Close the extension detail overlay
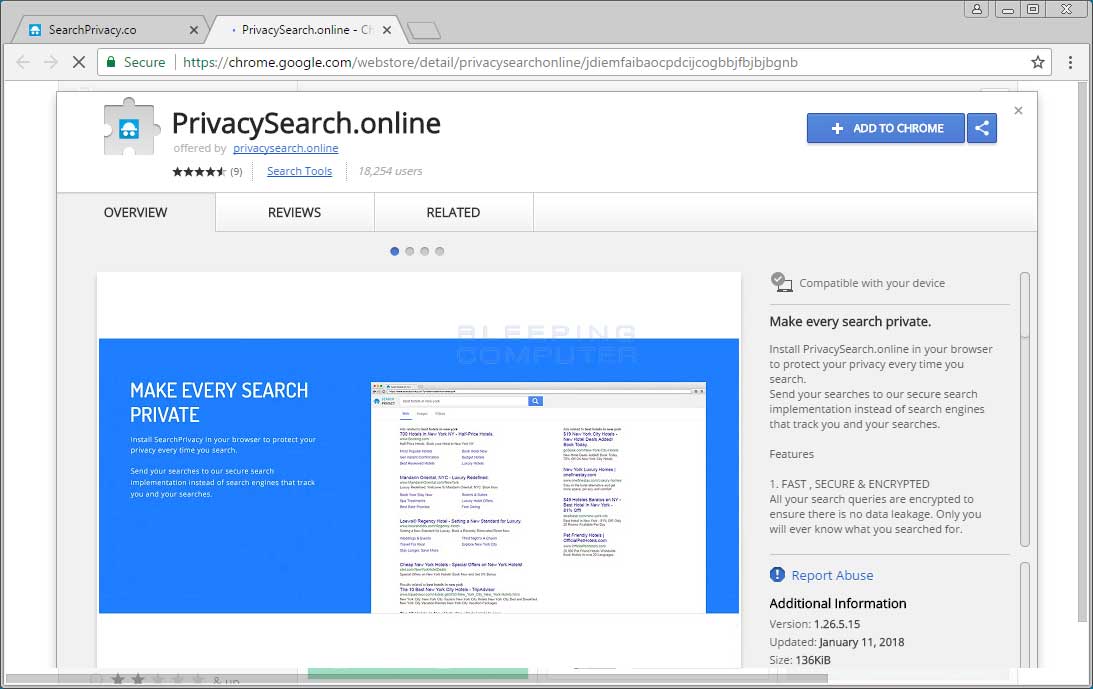Viewport: 1093px width, 689px height. [1018, 111]
